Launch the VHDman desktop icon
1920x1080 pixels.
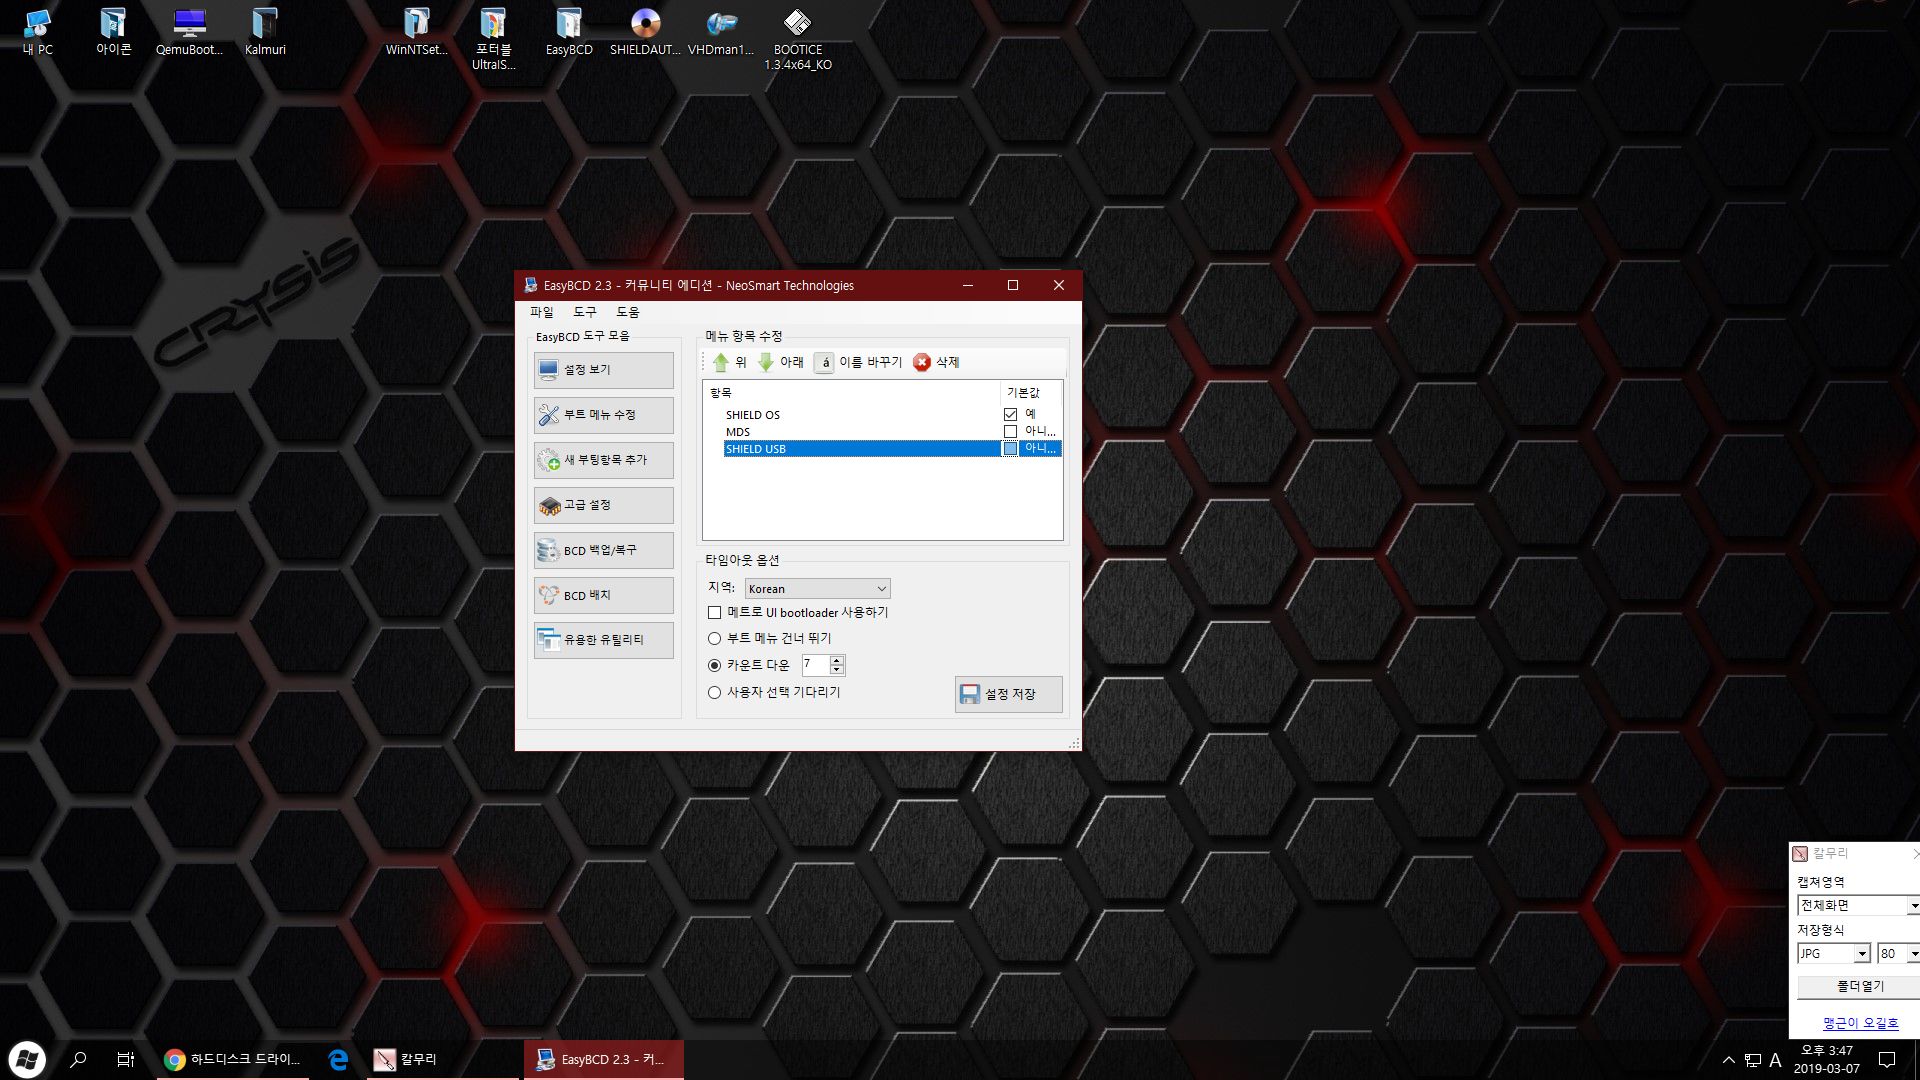click(721, 32)
